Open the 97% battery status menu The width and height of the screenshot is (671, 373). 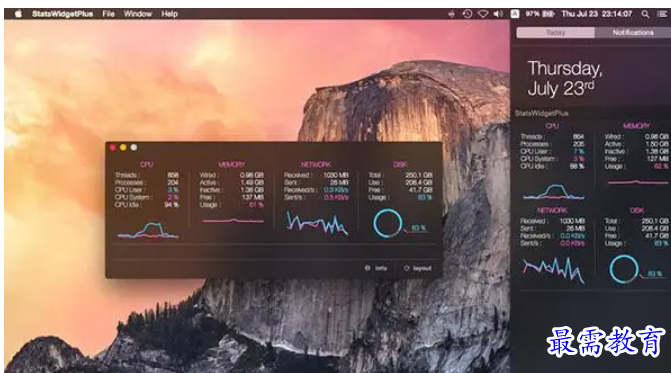[x=540, y=14]
